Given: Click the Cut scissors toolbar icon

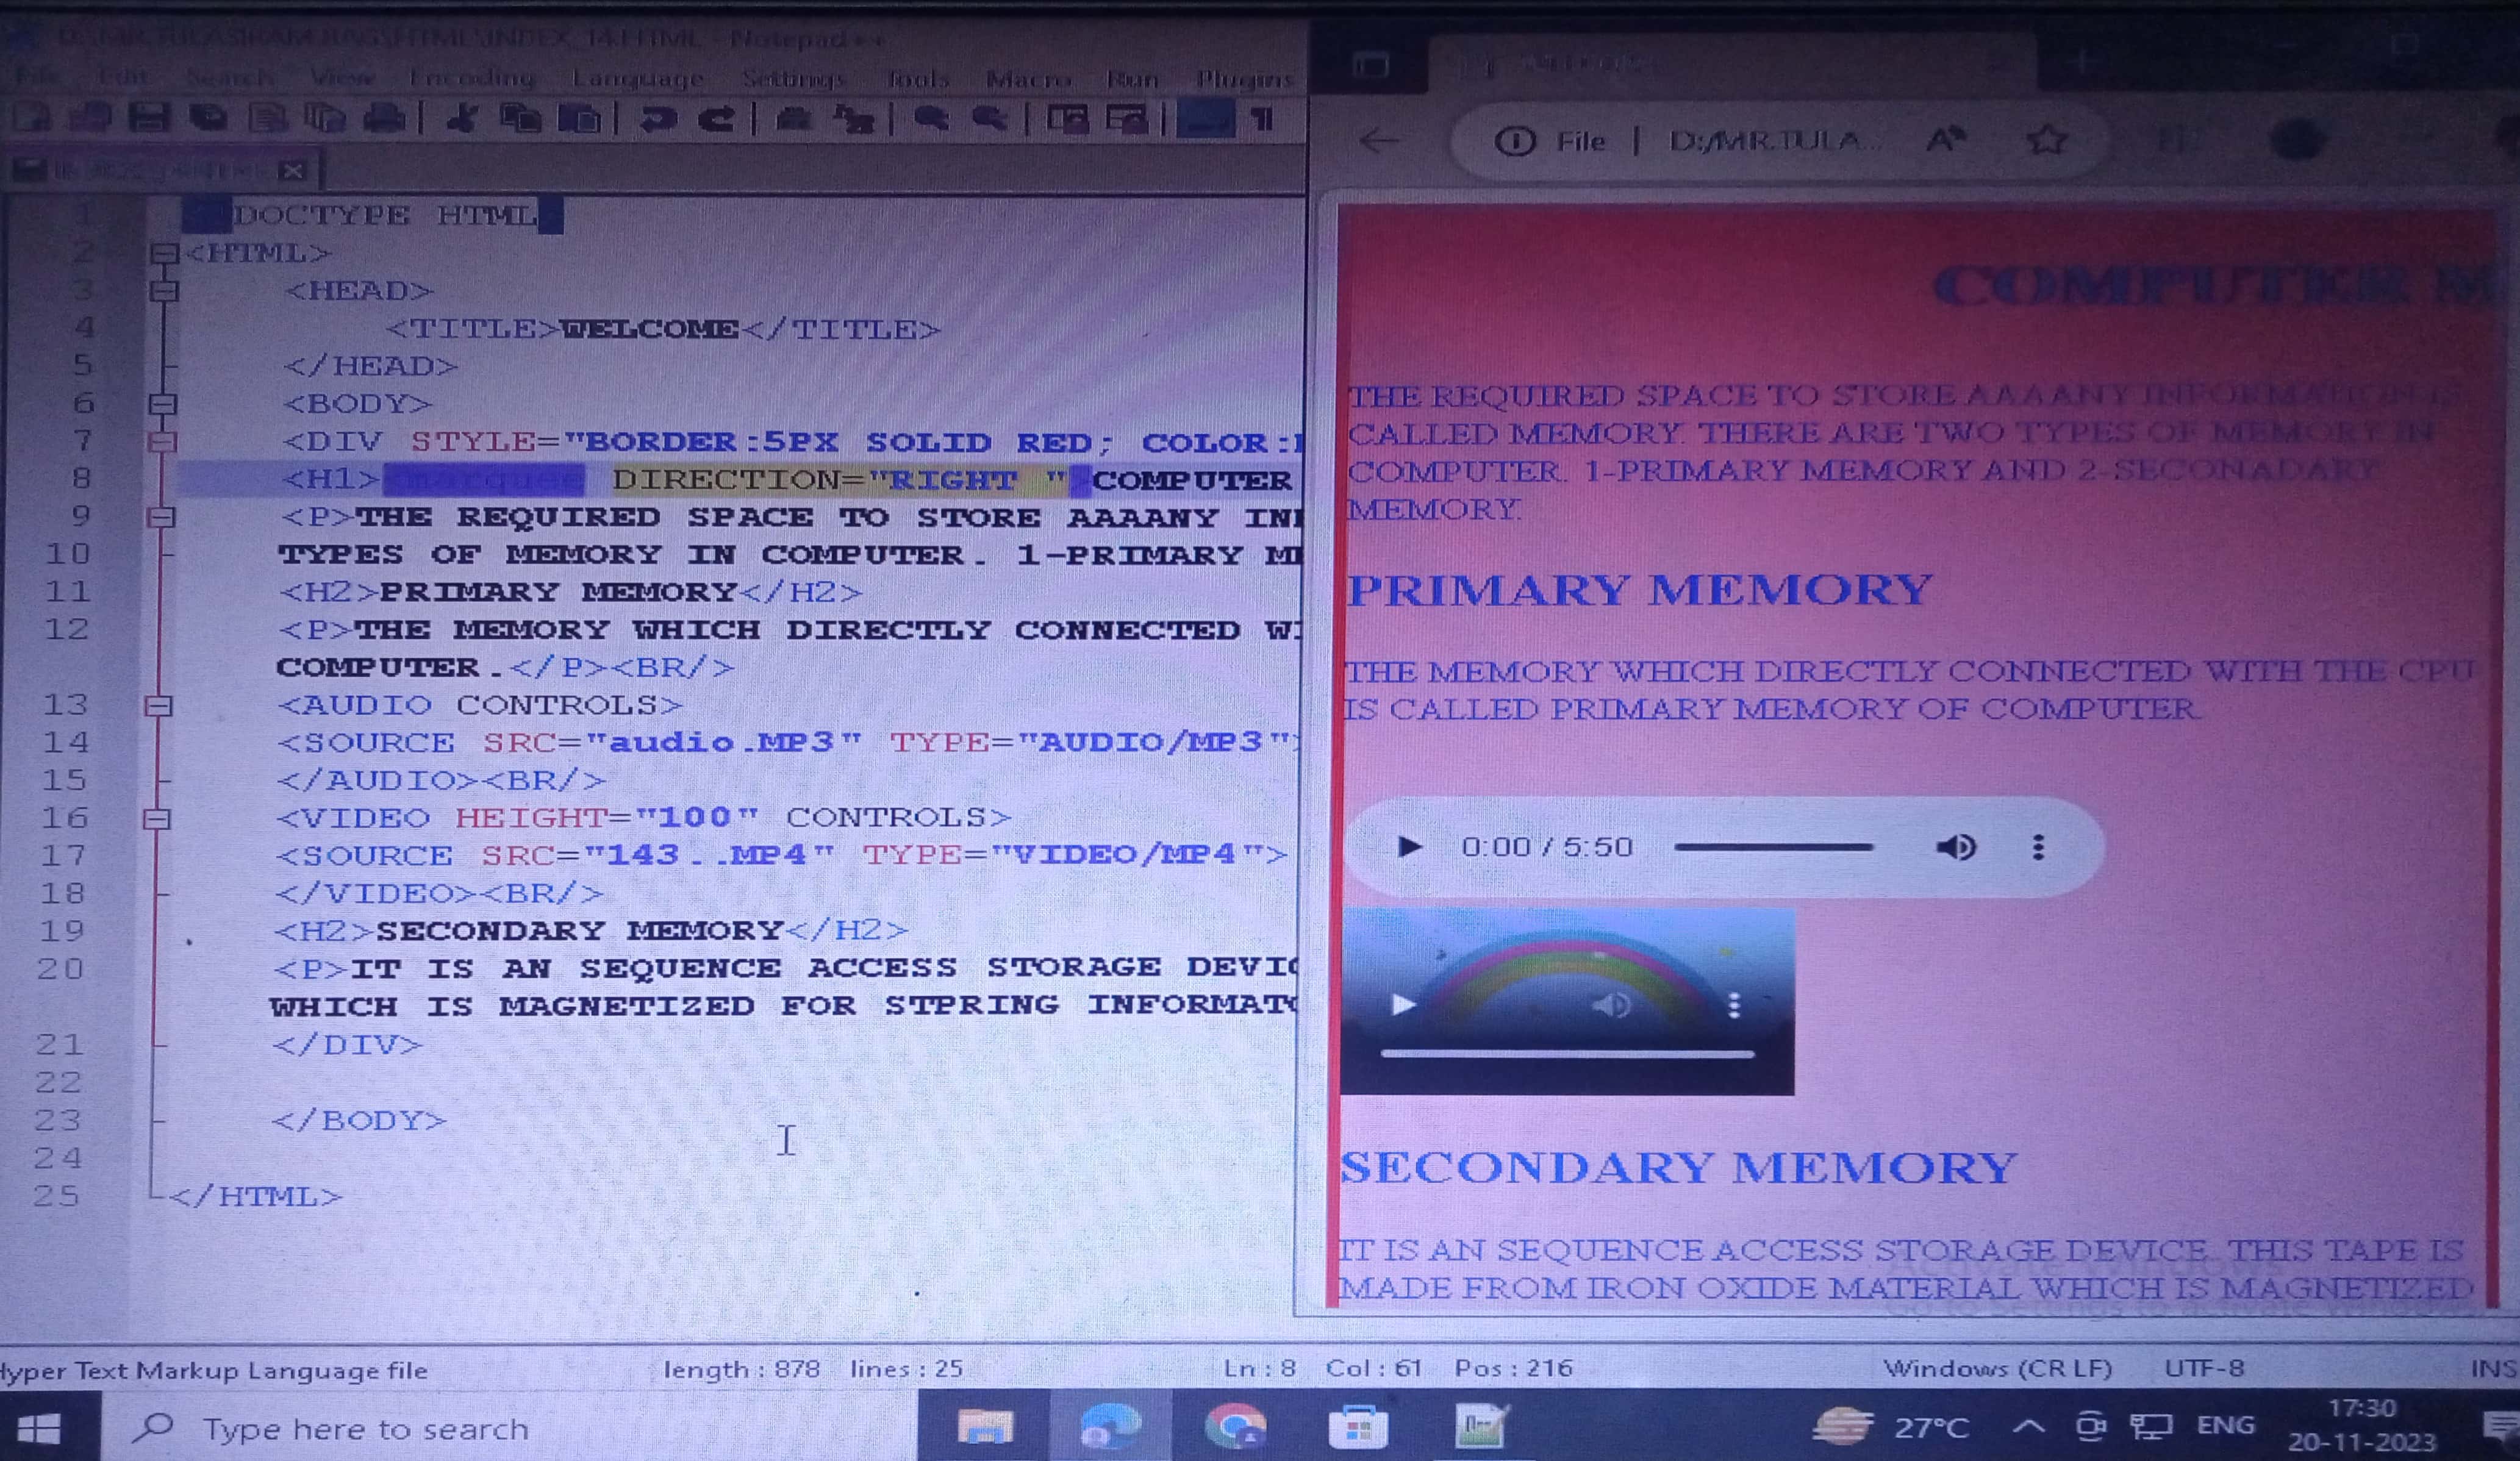Looking at the screenshot, I should 461,119.
